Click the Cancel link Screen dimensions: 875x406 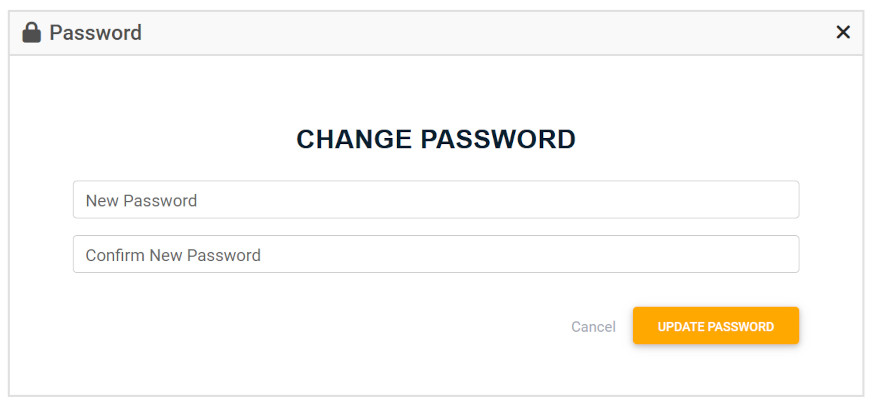coord(593,327)
